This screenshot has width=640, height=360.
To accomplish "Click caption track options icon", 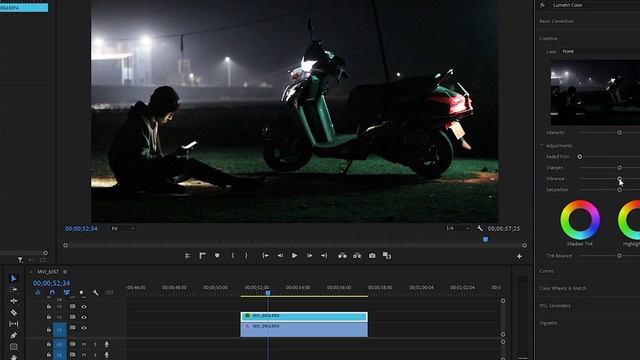I will (110, 293).
